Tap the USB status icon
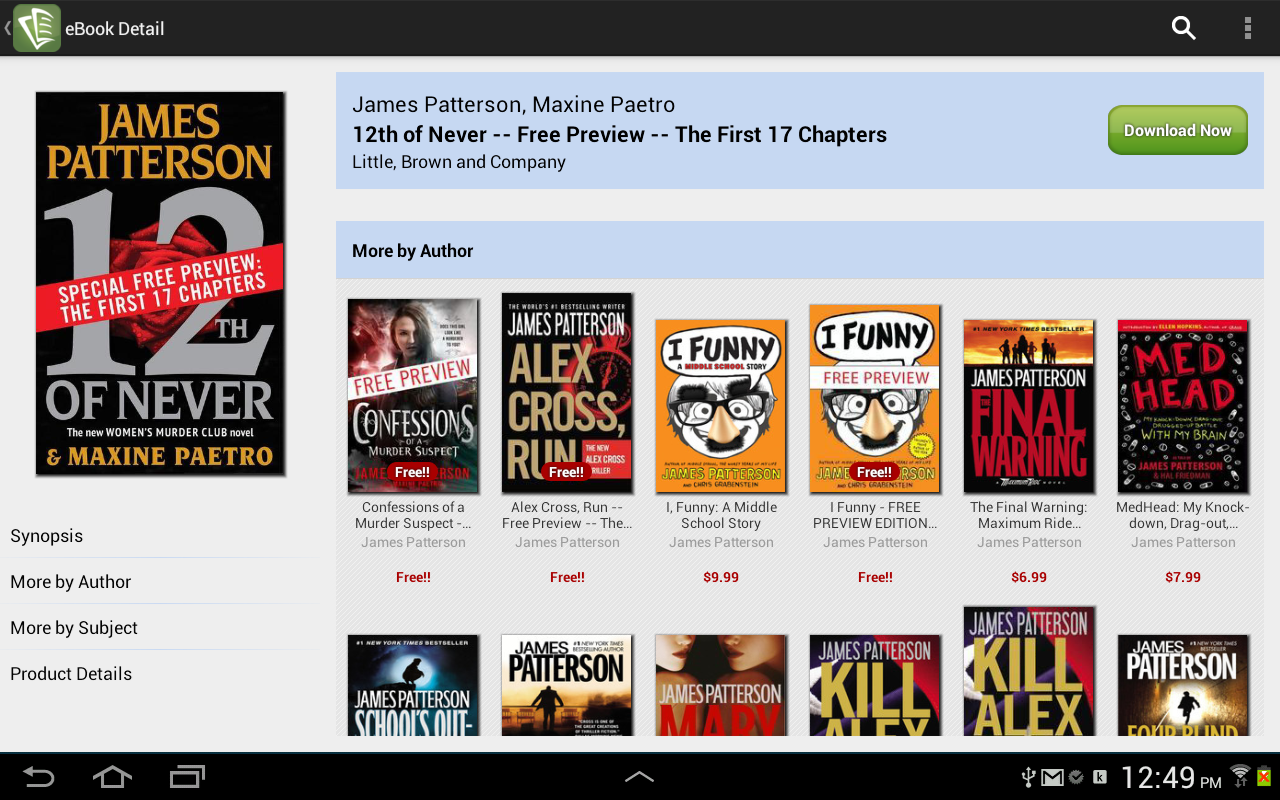This screenshot has width=1280, height=800. coord(1027,777)
